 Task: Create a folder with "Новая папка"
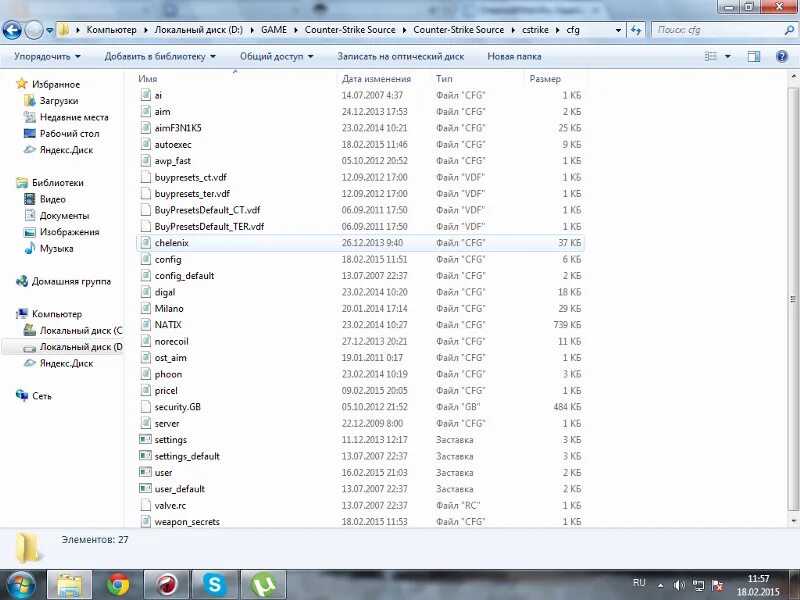coord(514,56)
